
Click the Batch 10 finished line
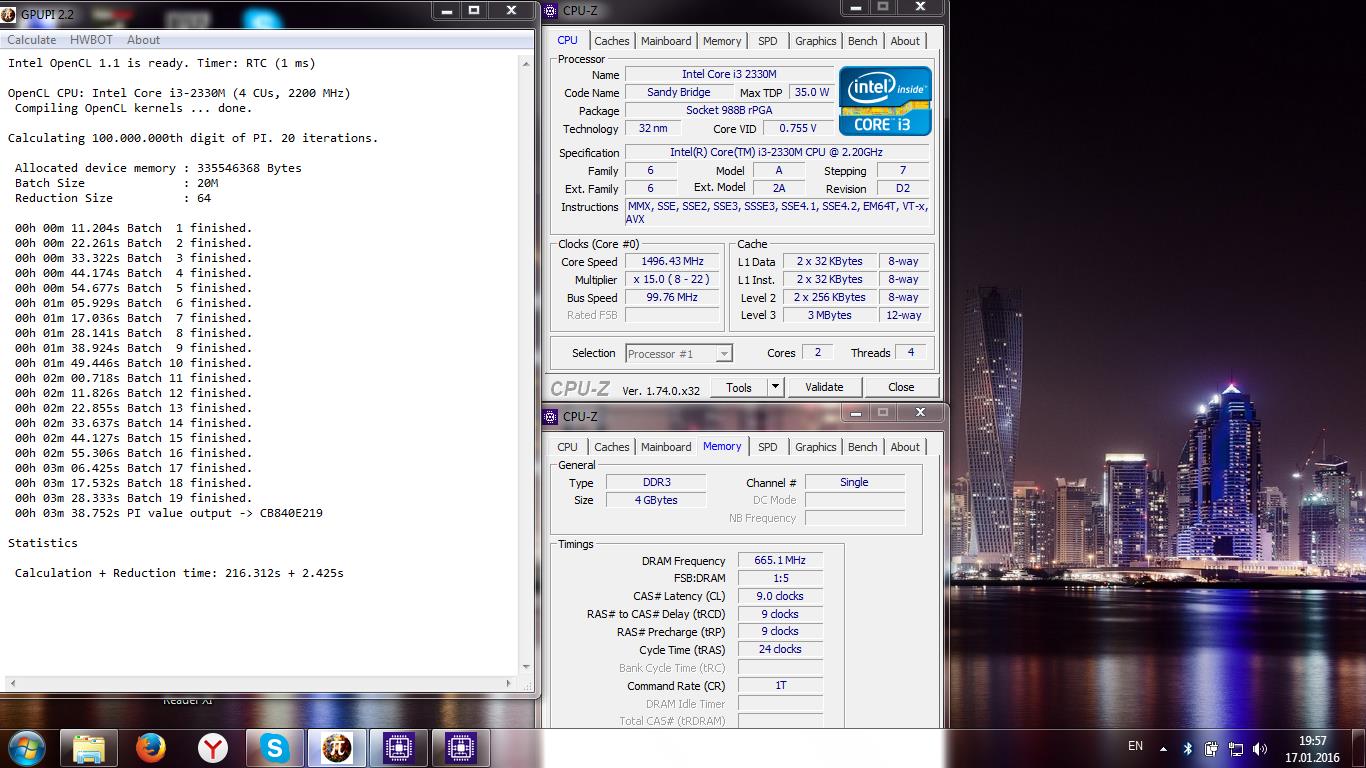(x=133, y=363)
